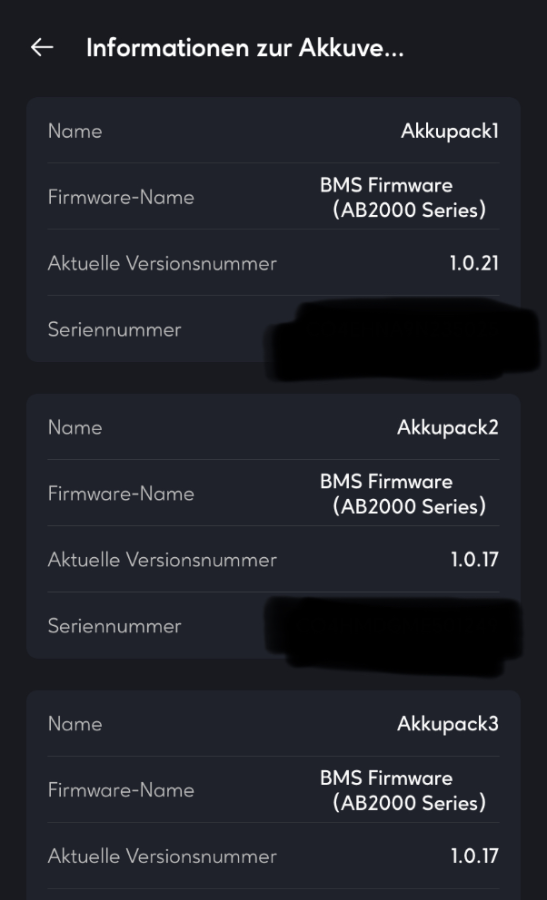Click Akkupack2 version 1.0.17
The width and height of the screenshot is (547, 900).
[474, 560]
